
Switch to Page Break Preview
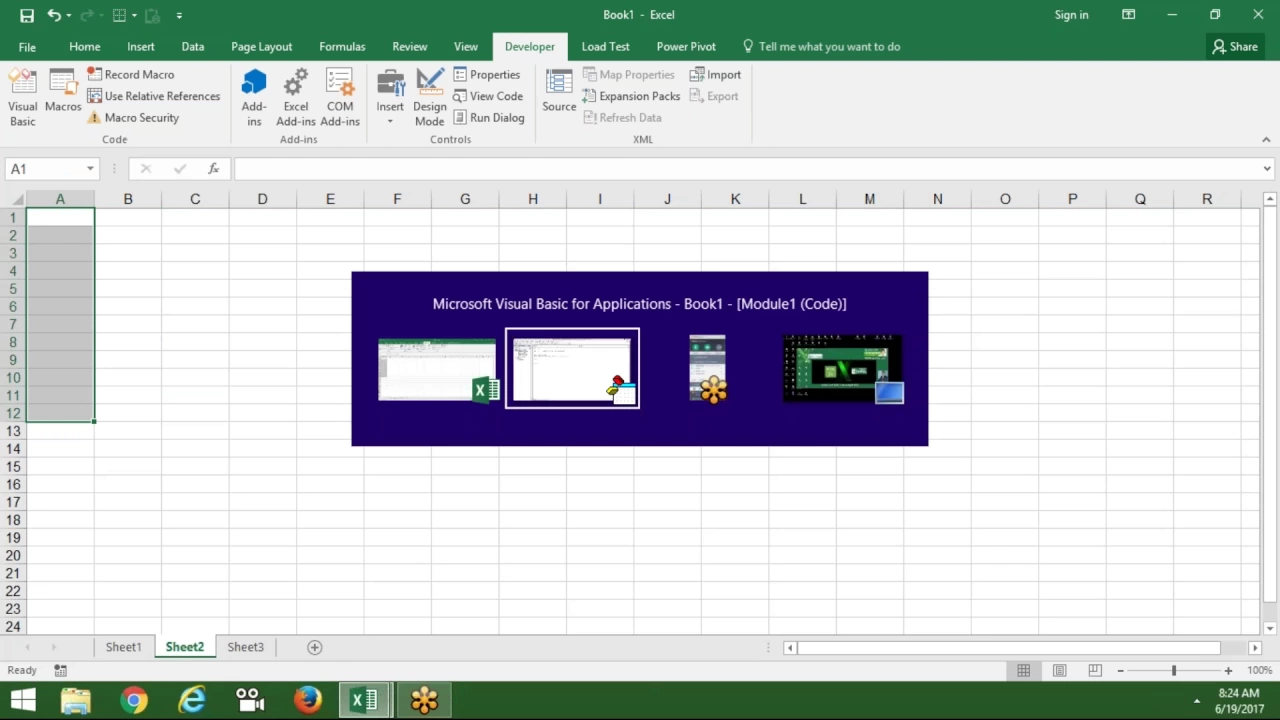coord(1095,671)
